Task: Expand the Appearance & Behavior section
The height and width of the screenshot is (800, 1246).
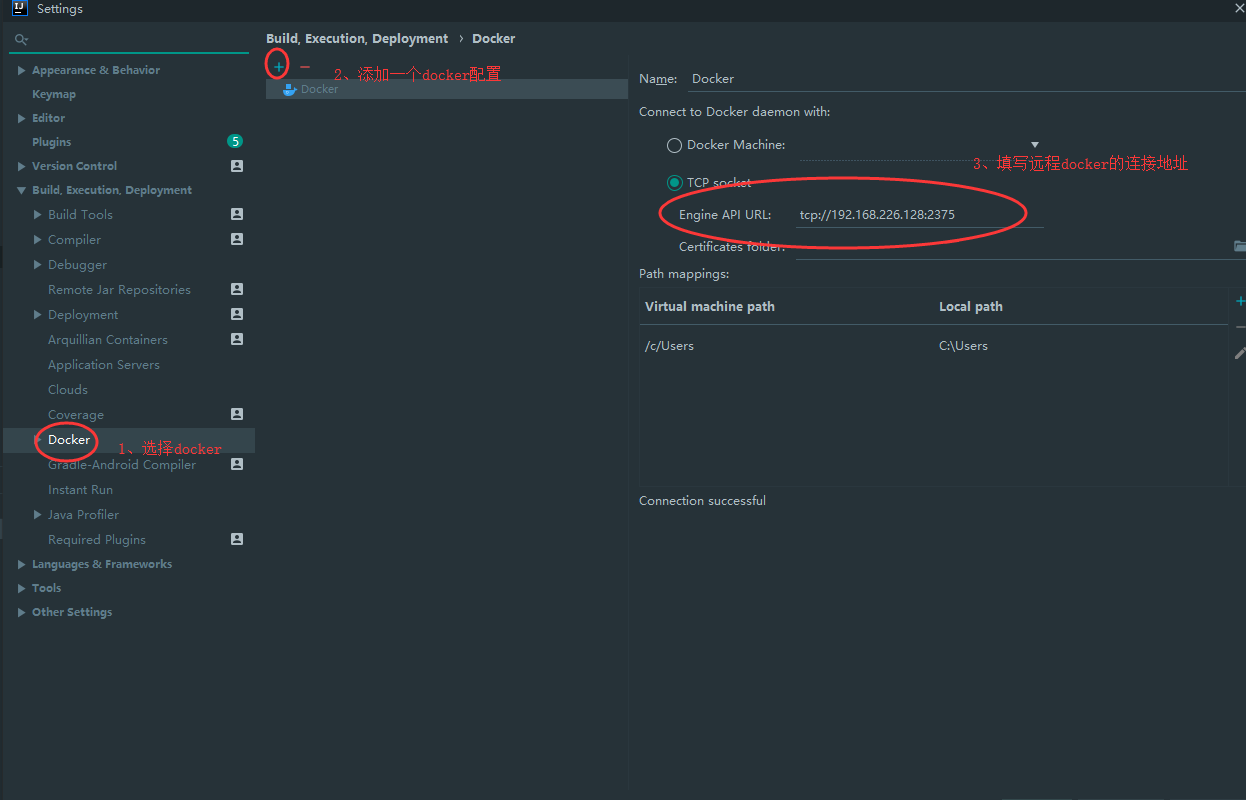Action: point(22,71)
